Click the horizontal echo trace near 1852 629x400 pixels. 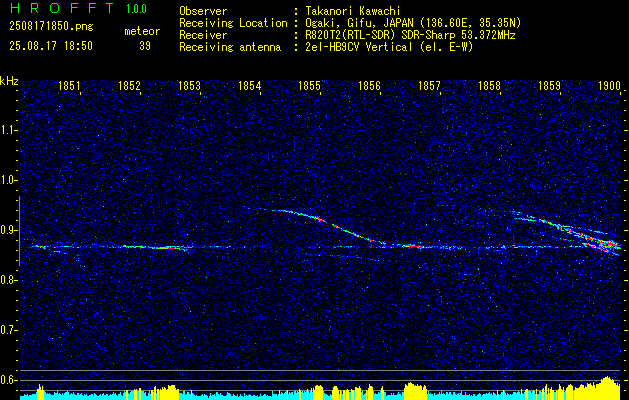[x=154, y=248]
